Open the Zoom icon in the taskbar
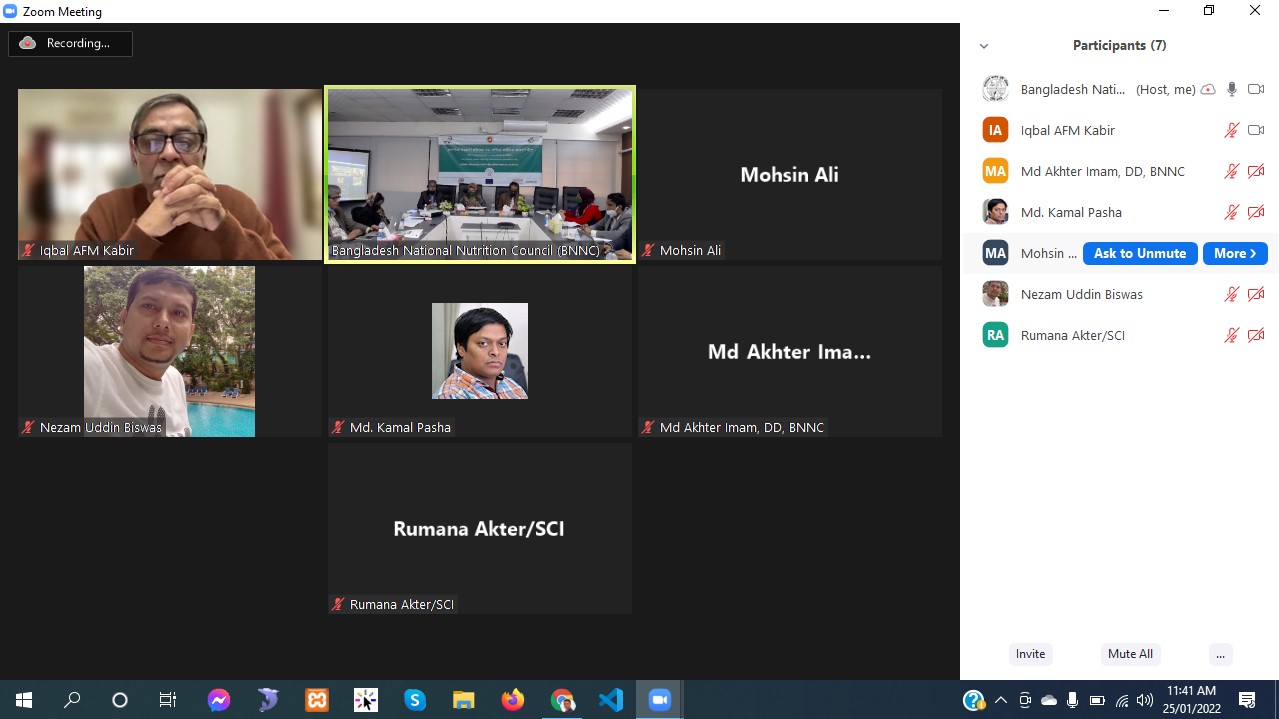This screenshot has width=1279, height=719. (x=659, y=700)
